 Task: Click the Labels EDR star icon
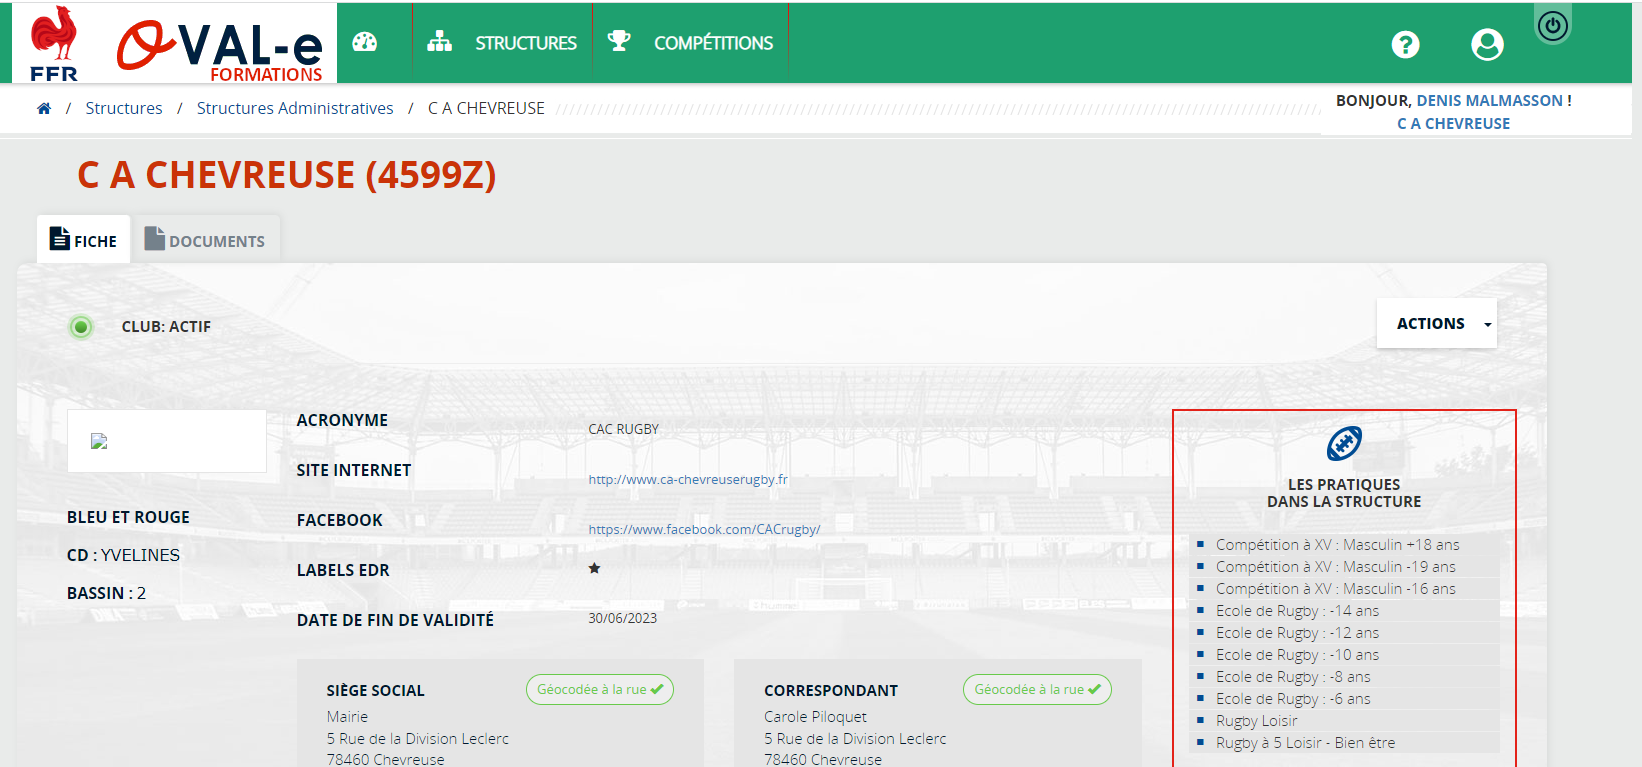coord(594,568)
